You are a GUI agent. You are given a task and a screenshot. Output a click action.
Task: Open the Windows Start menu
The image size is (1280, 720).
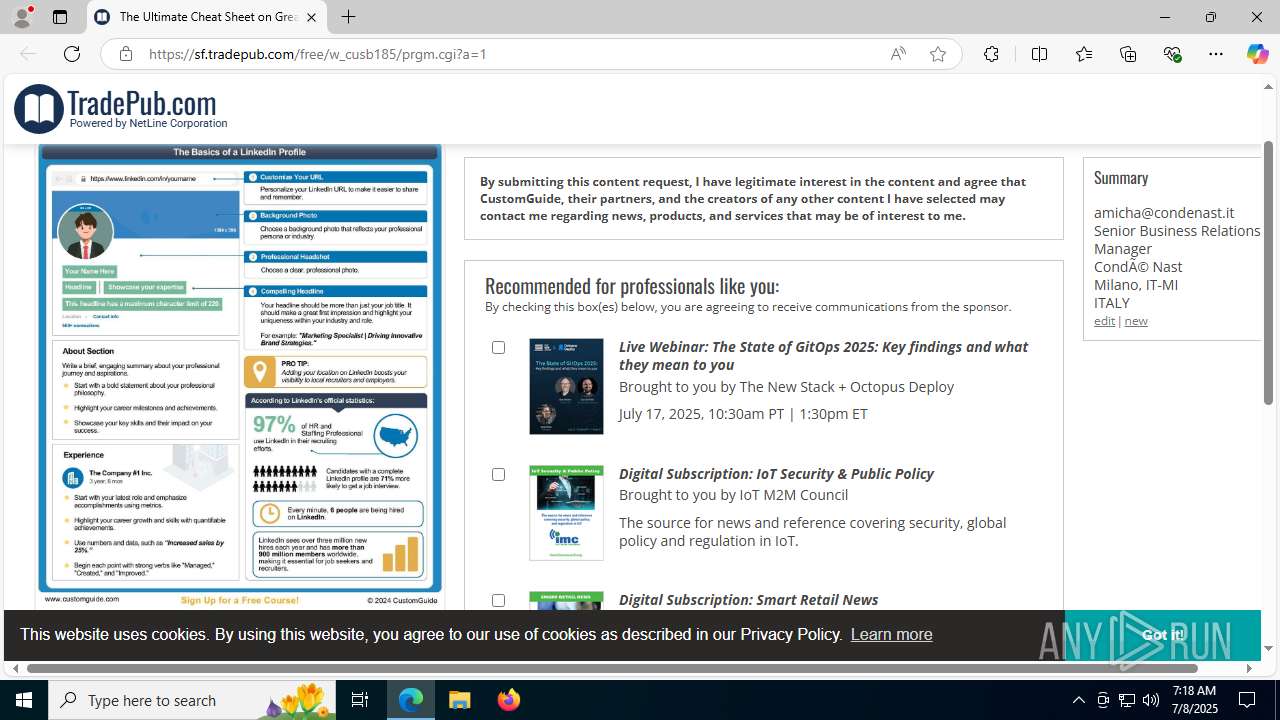24,700
